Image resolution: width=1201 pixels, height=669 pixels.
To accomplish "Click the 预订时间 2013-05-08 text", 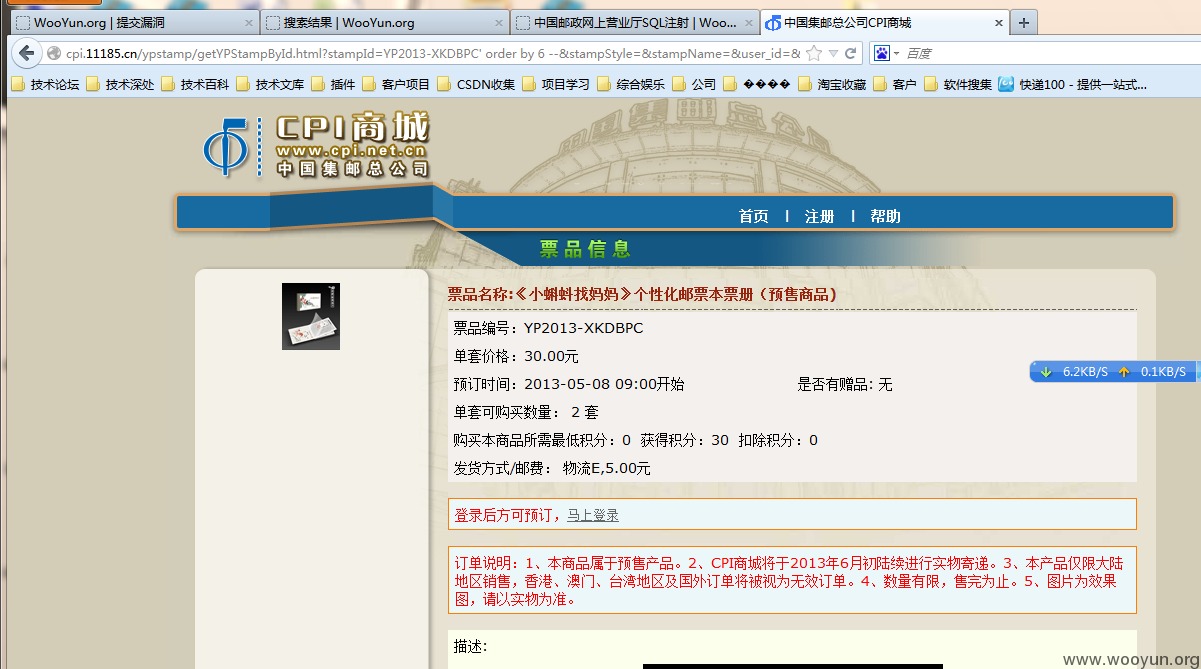I will tap(569, 384).
